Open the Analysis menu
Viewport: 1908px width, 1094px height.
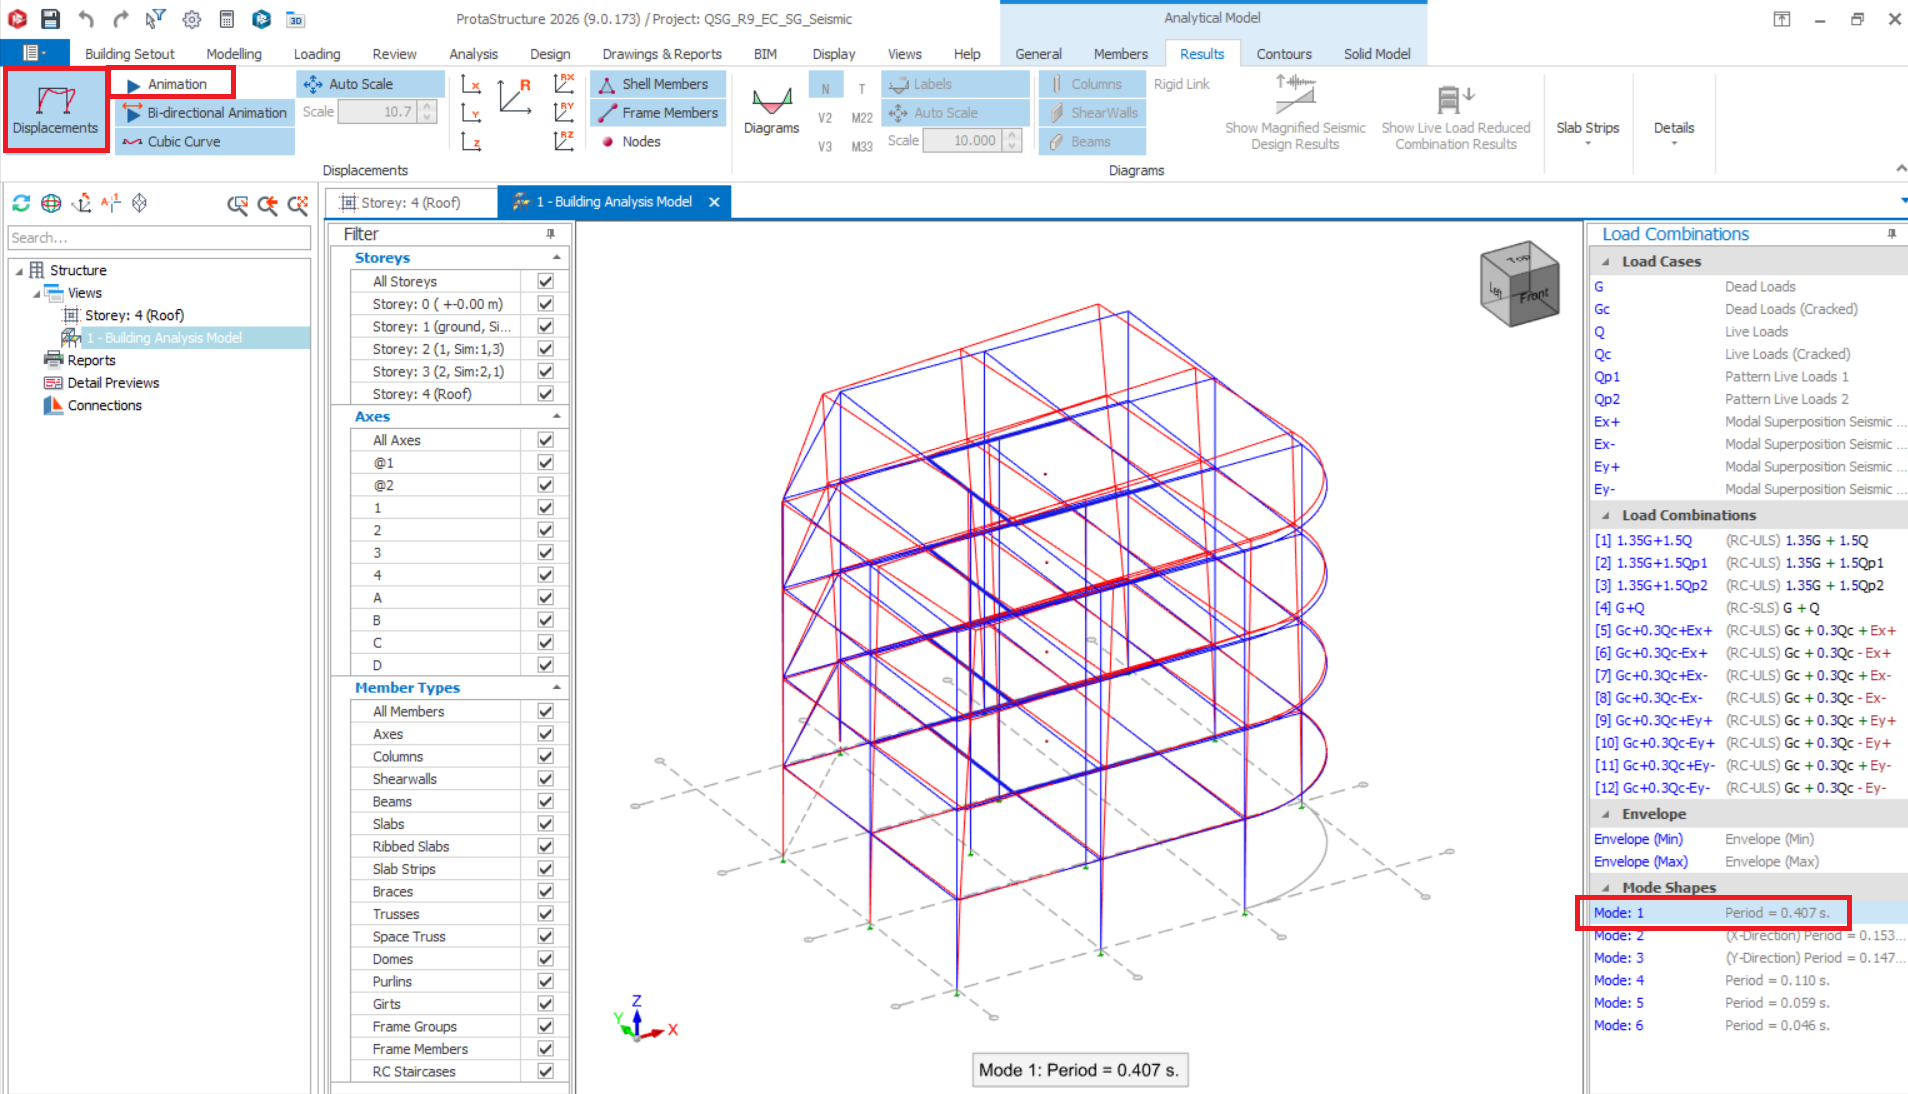click(x=473, y=54)
